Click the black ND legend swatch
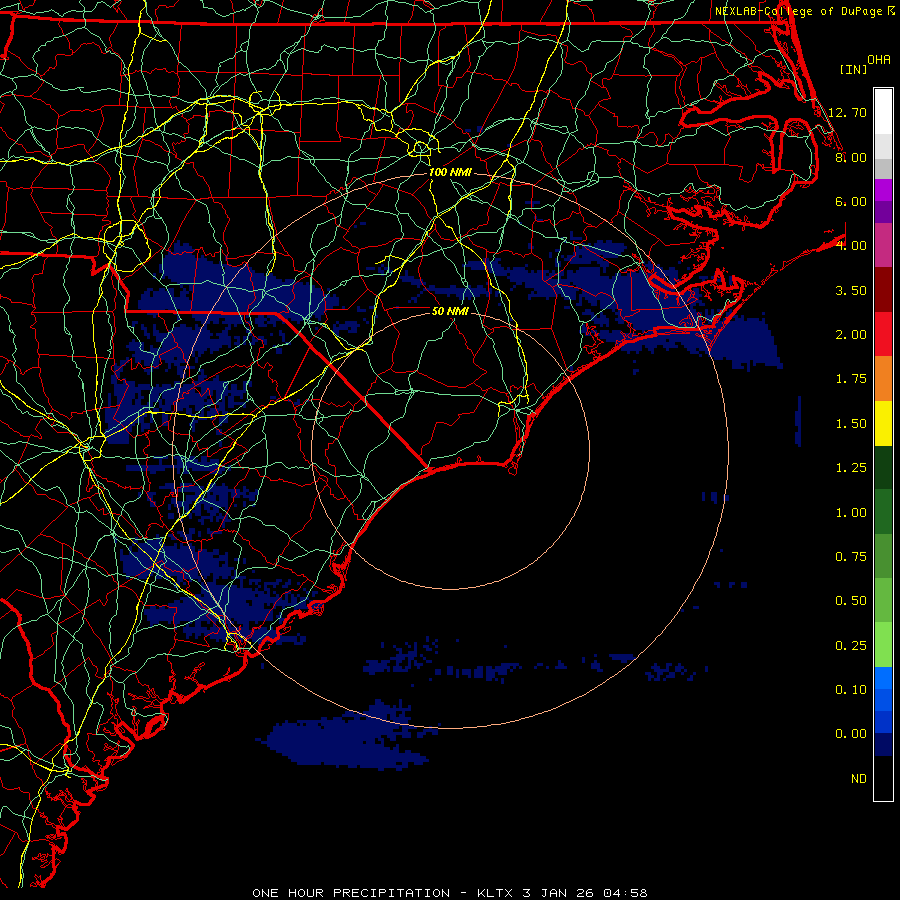Viewport: 900px width, 900px height. click(x=883, y=778)
